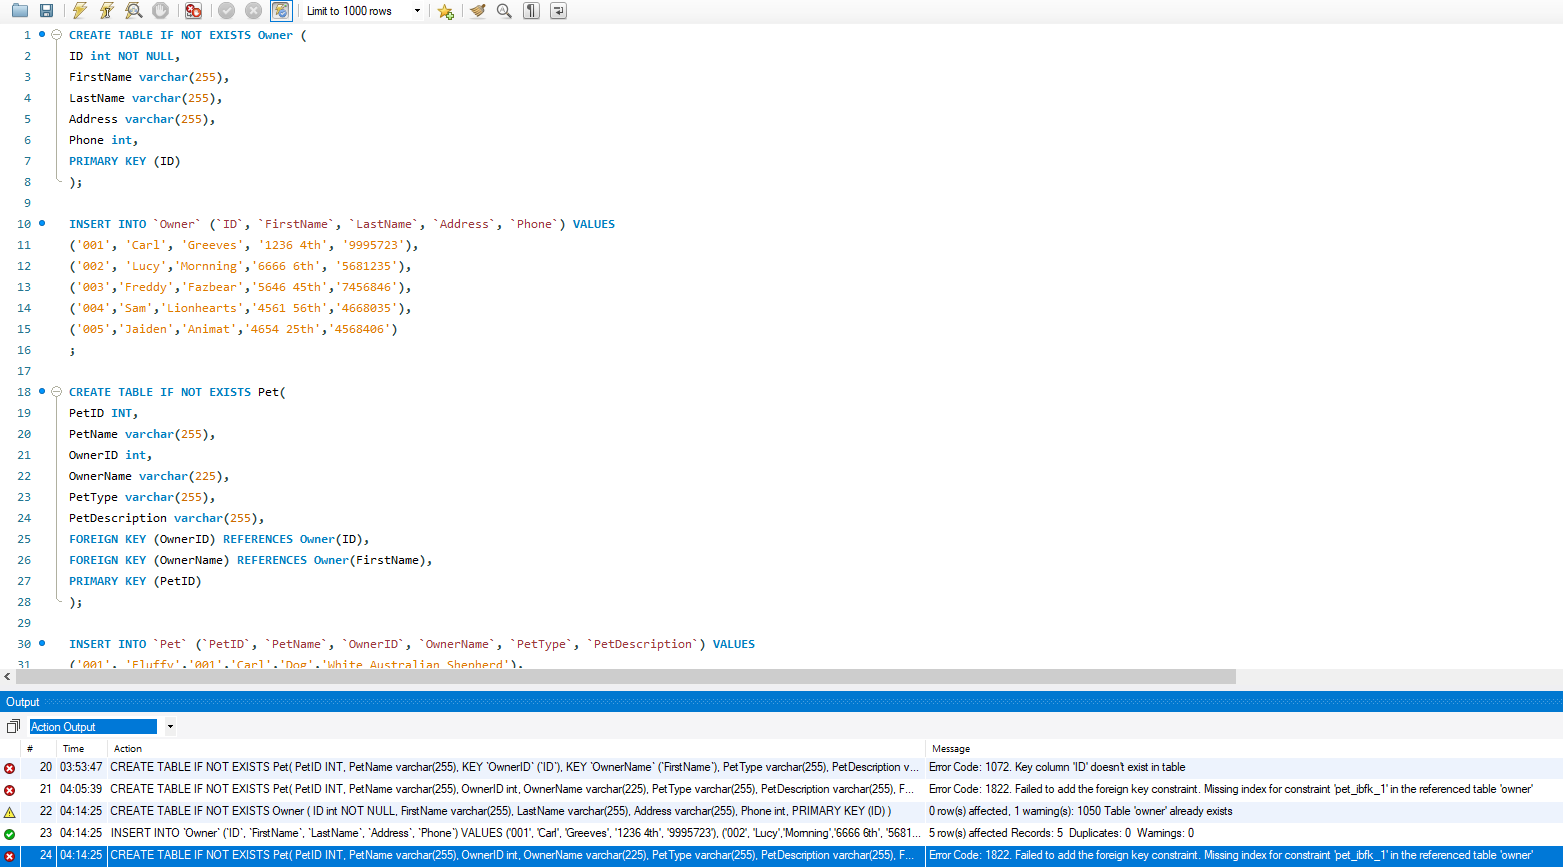The height and width of the screenshot is (868, 1563).
Task: Run EXPLAIN on the statement (lightning with magnifier)
Action: [x=133, y=11]
